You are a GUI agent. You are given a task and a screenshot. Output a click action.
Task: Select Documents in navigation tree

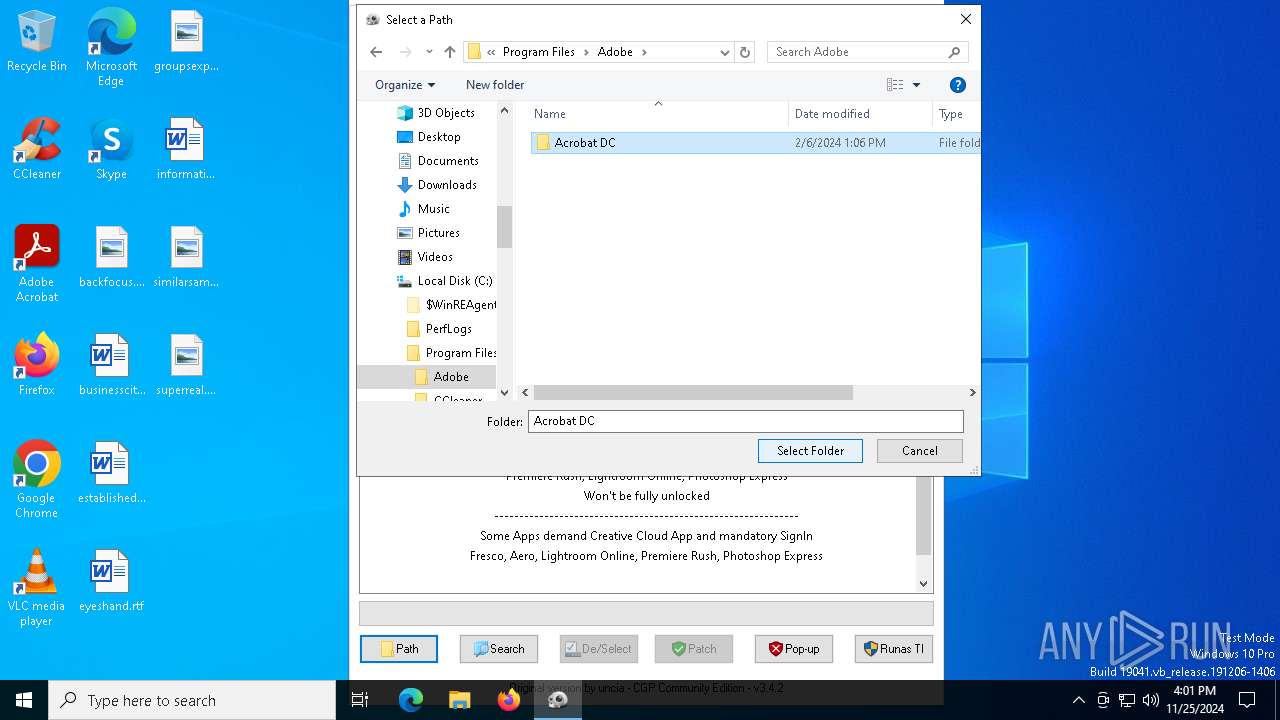tap(438, 161)
